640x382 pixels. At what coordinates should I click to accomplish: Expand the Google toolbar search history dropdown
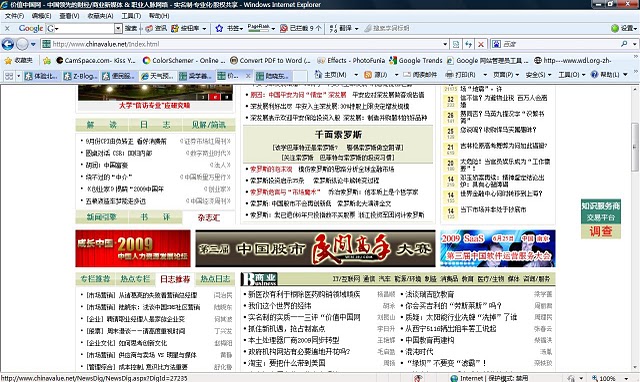[118, 28]
